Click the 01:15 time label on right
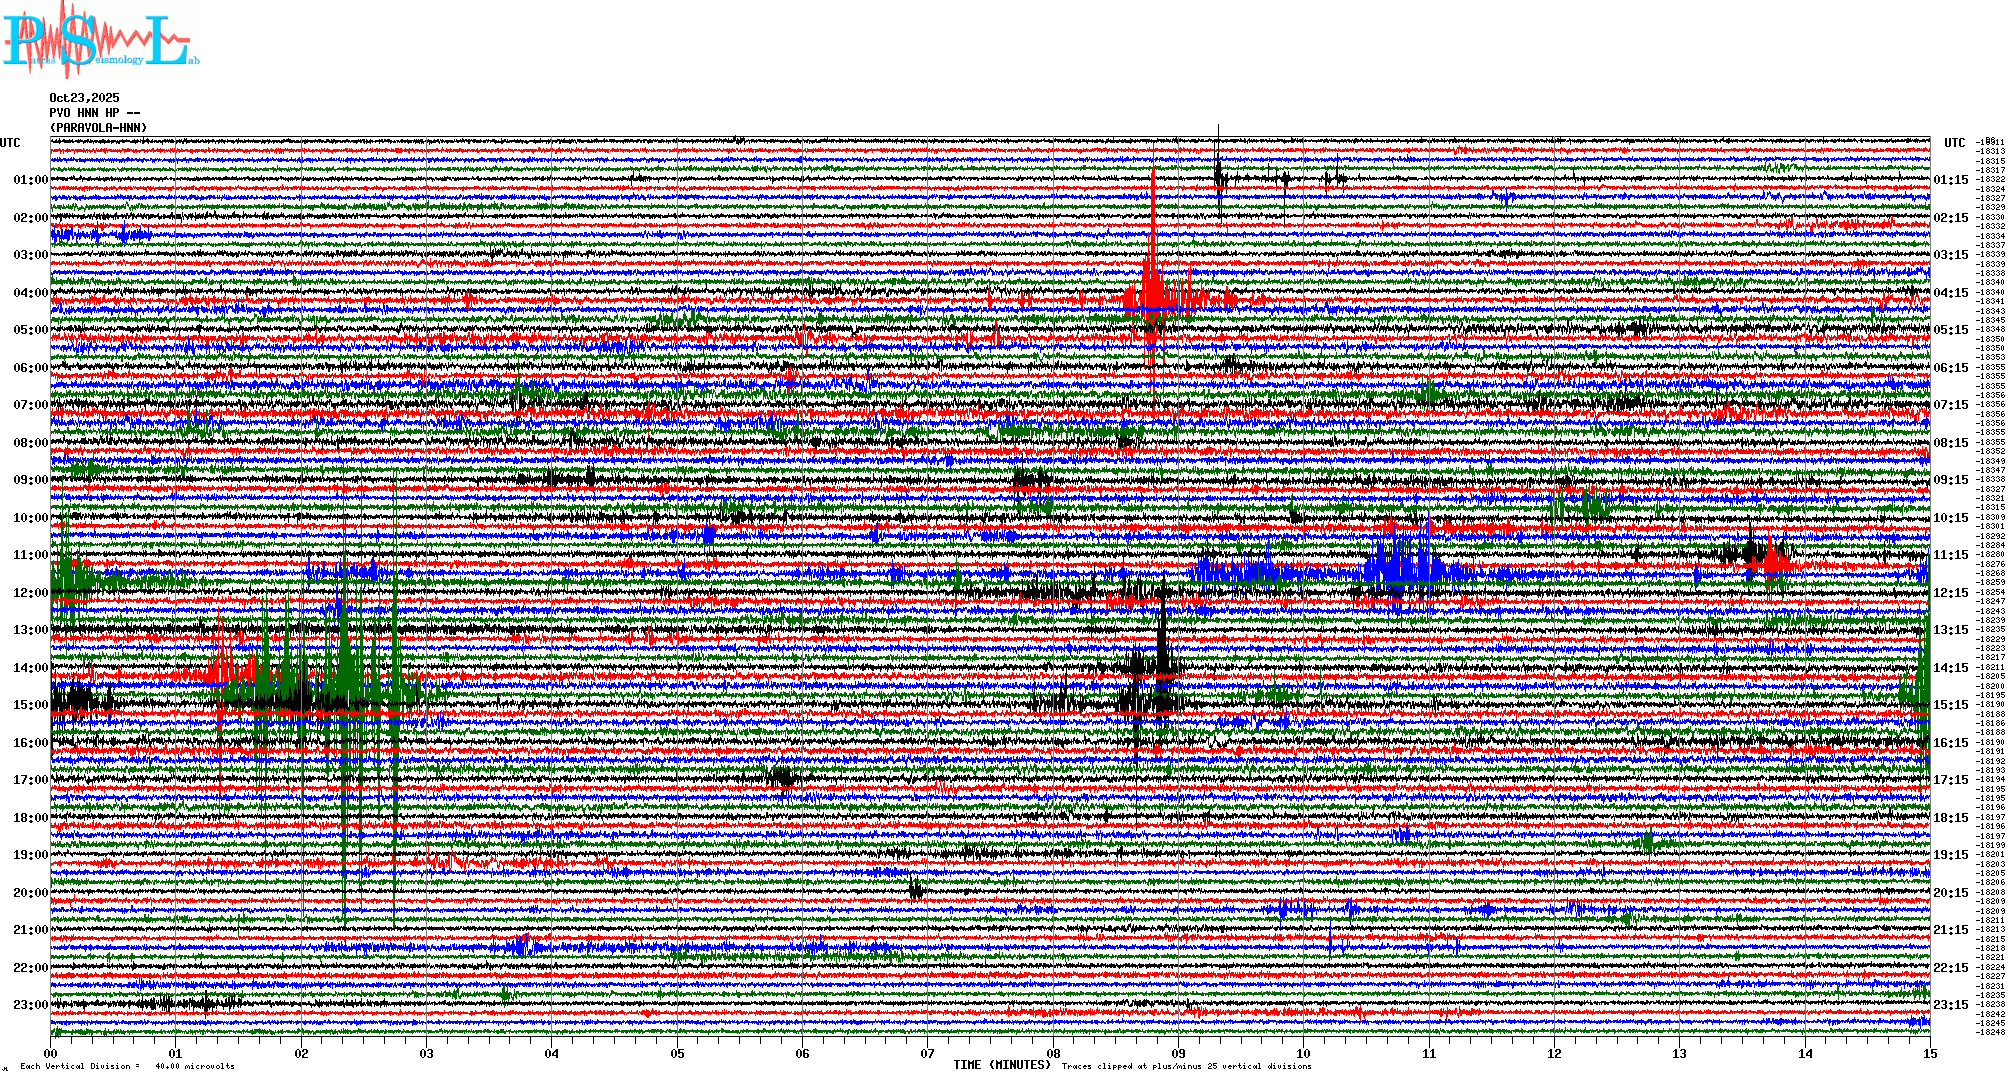The height and width of the screenshot is (1080, 2010). (x=1950, y=181)
